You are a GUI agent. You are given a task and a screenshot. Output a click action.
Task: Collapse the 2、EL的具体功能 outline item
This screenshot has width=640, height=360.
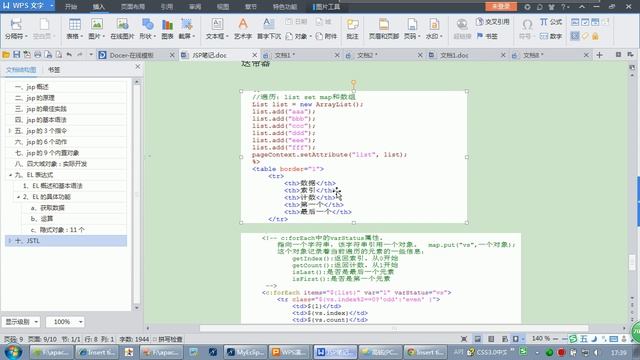click(18, 197)
